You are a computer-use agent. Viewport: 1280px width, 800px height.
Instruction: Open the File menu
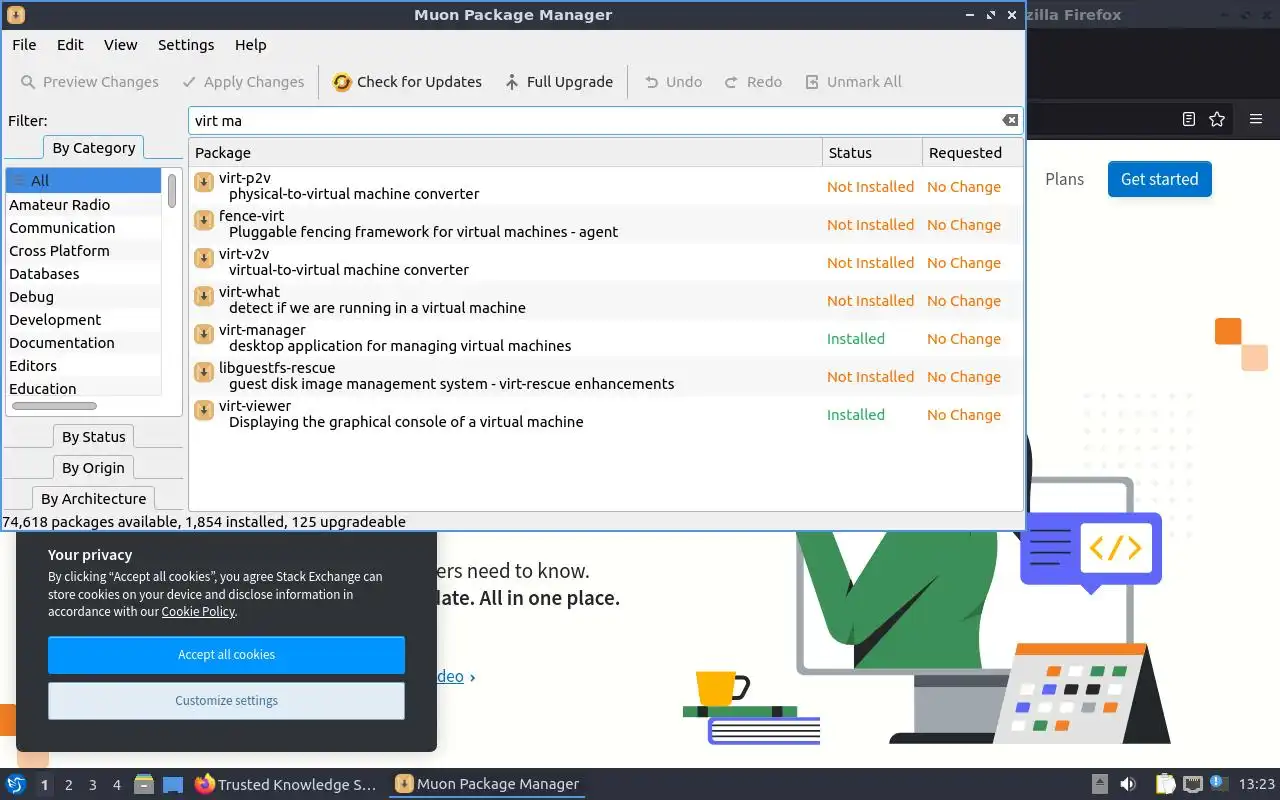point(24,45)
